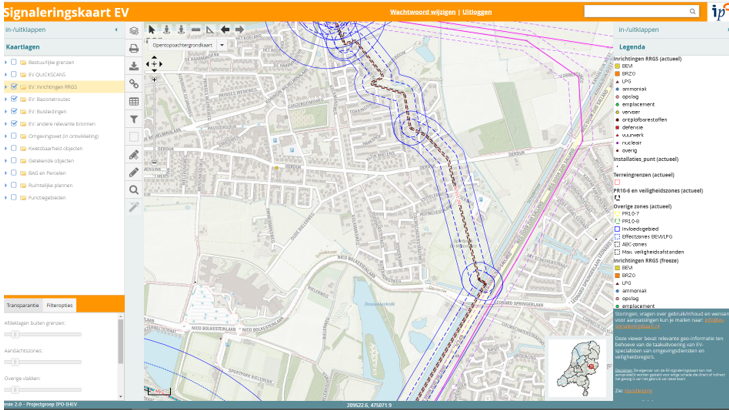Click the search input field at top right
The width and height of the screenshot is (729, 410).
[636, 11]
